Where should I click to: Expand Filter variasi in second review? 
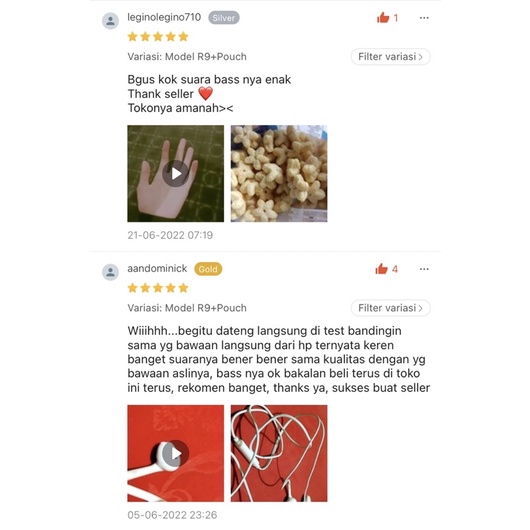point(390,308)
